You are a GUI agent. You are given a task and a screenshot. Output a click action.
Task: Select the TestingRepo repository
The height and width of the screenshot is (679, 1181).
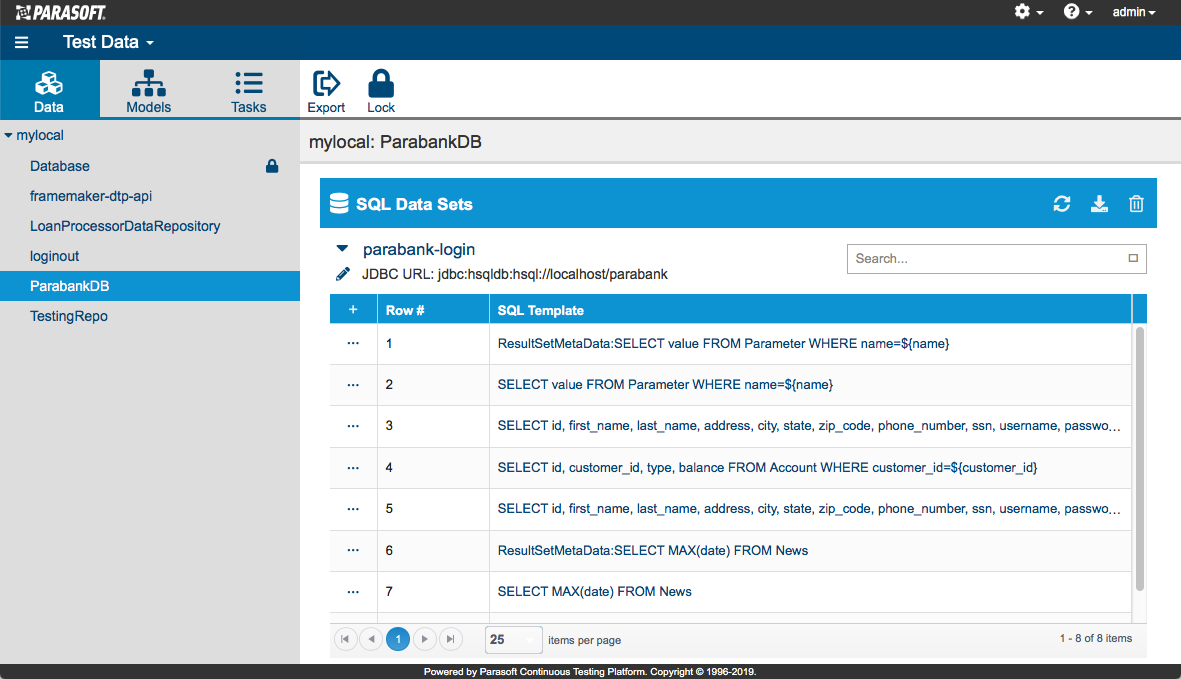point(69,316)
